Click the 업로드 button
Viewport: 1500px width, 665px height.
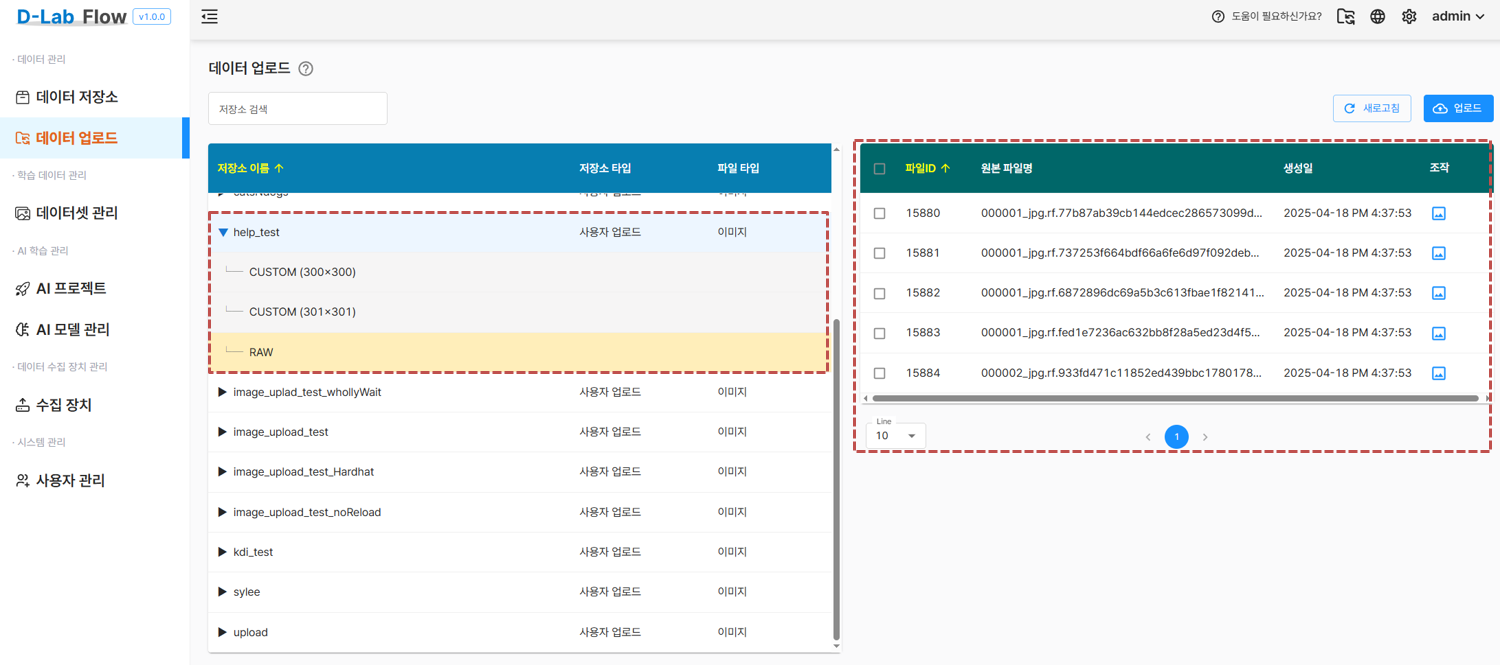pyautogui.click(x=1458, y=108)
